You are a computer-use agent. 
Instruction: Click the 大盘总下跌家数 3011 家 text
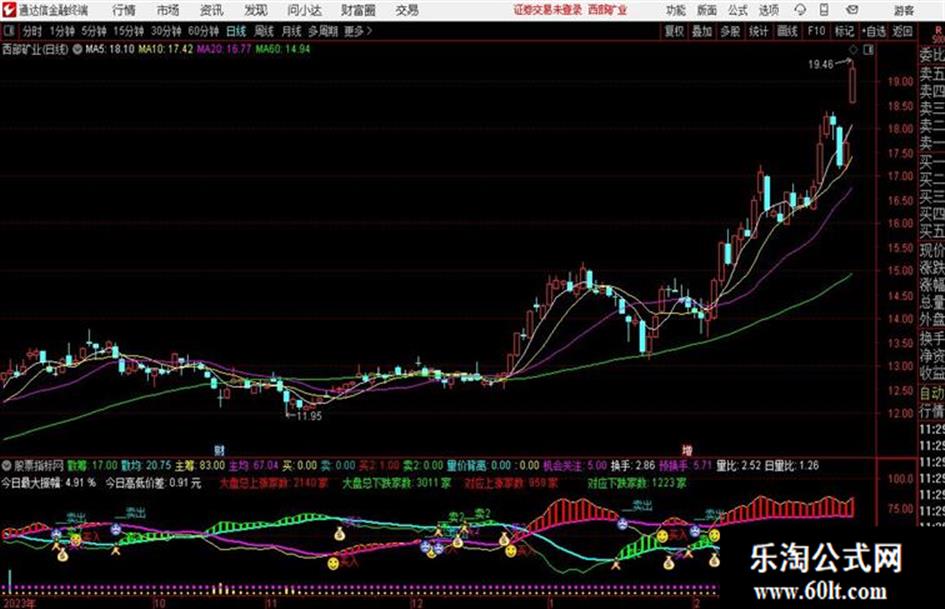[397, 483]
